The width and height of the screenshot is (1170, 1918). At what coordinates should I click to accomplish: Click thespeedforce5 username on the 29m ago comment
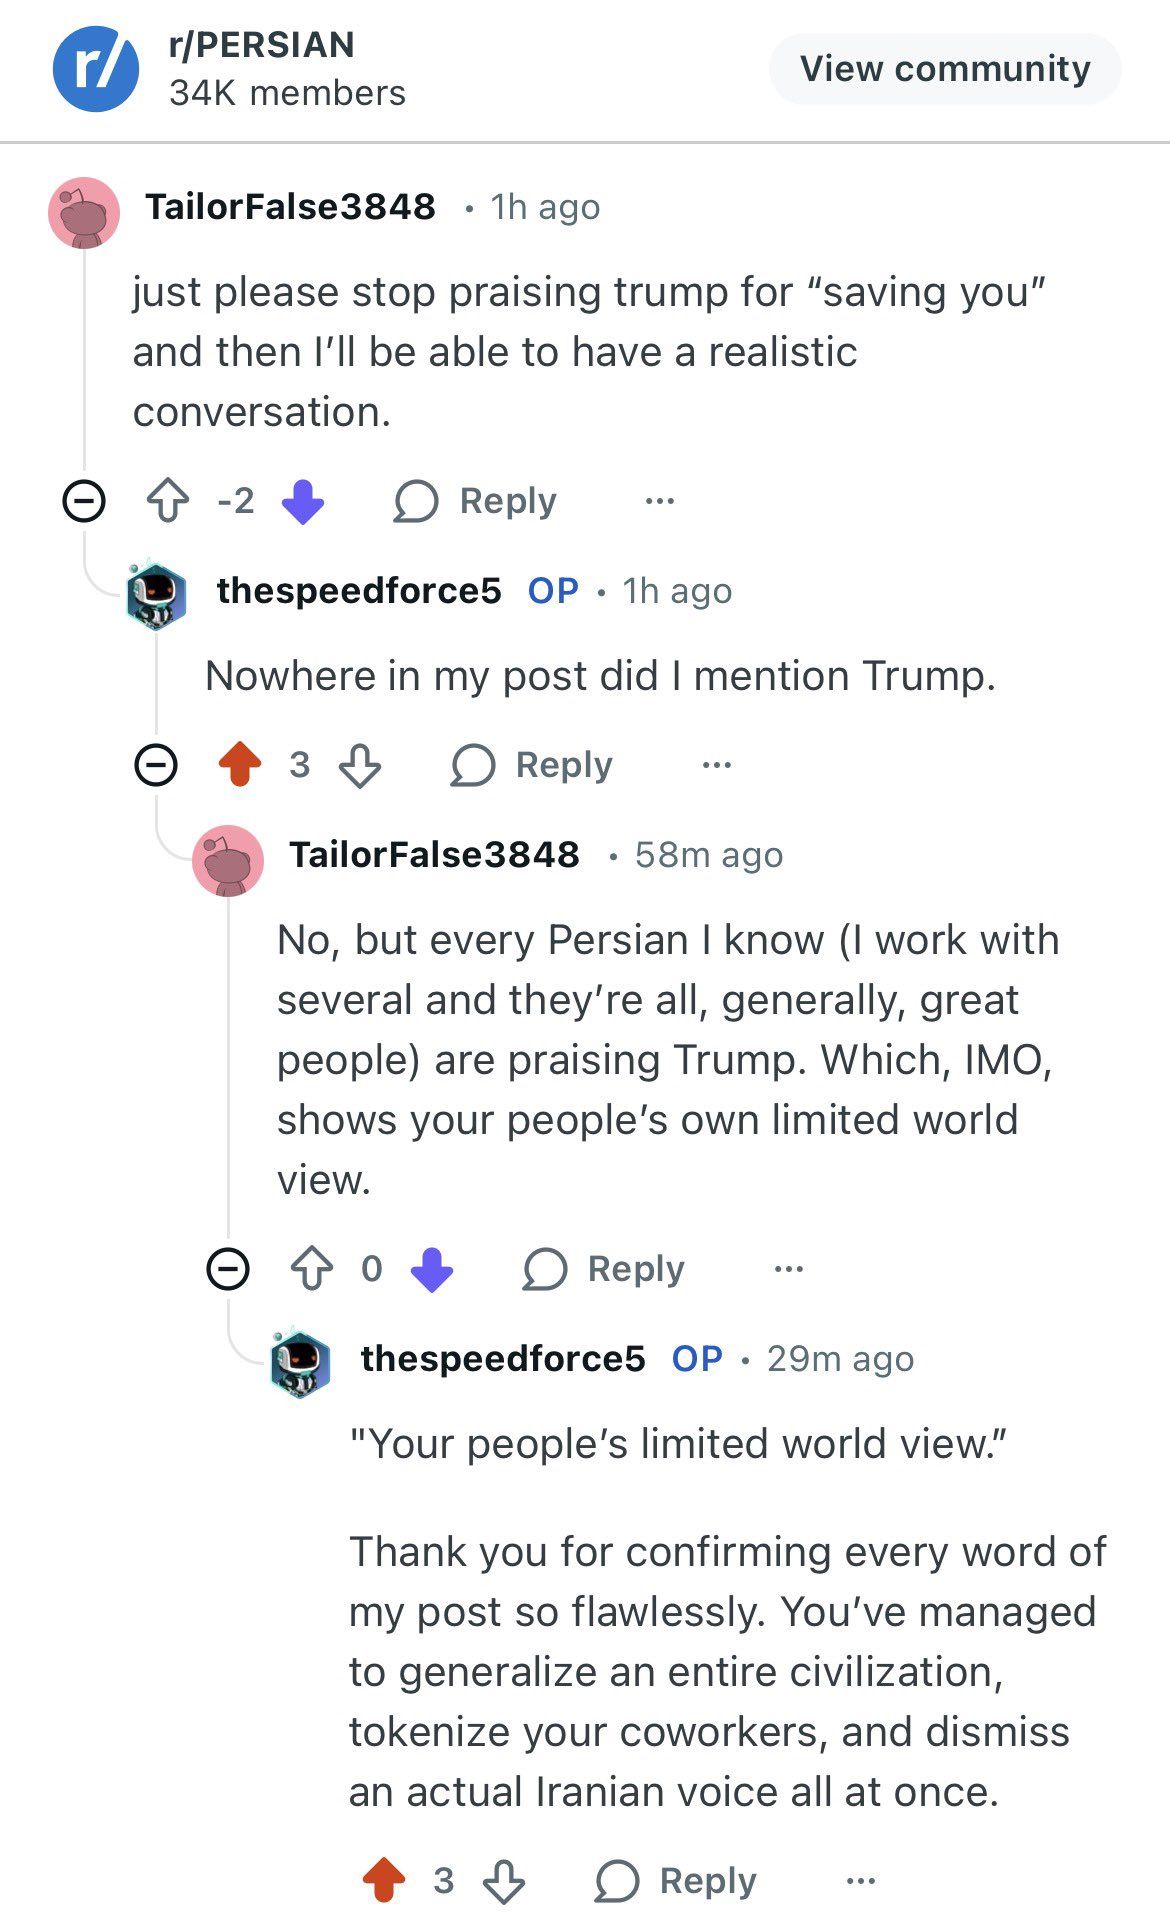tap(503, 1359)
